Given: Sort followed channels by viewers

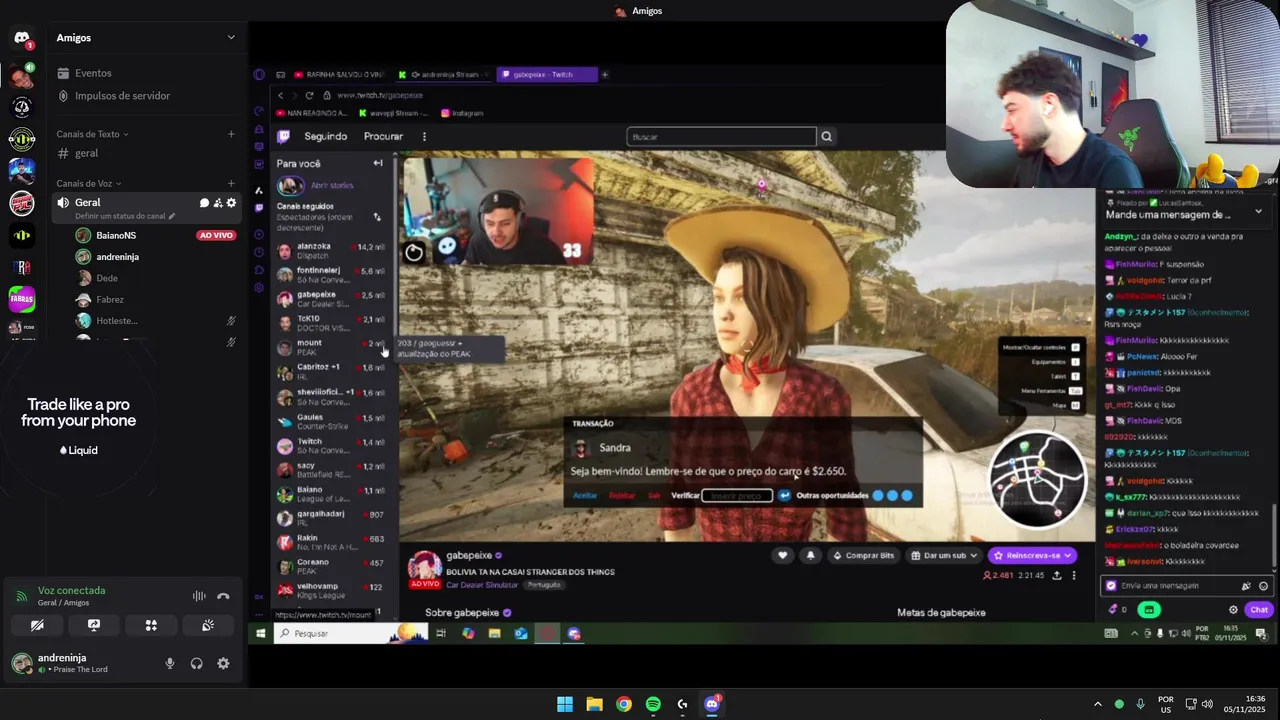Looking at the screenshot, I should pos(377,217).
